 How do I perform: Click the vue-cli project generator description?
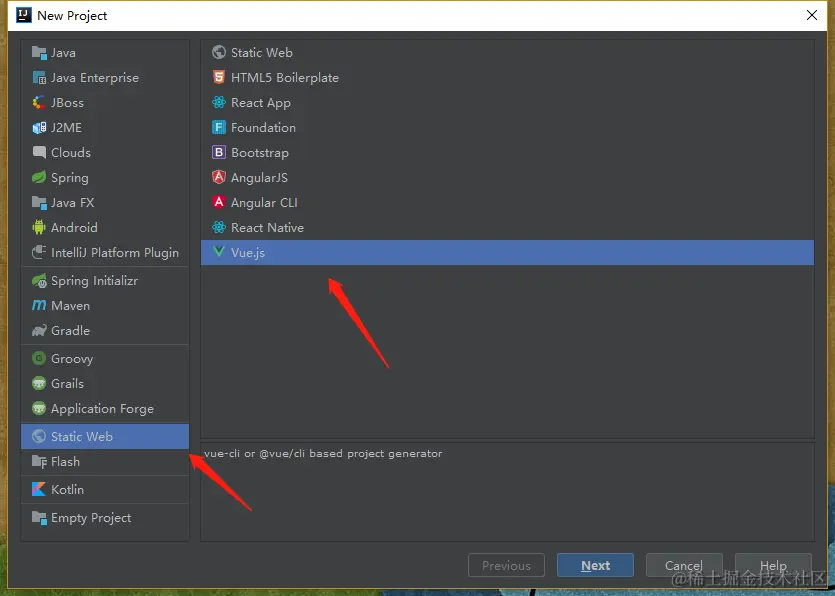coord(323,454)
